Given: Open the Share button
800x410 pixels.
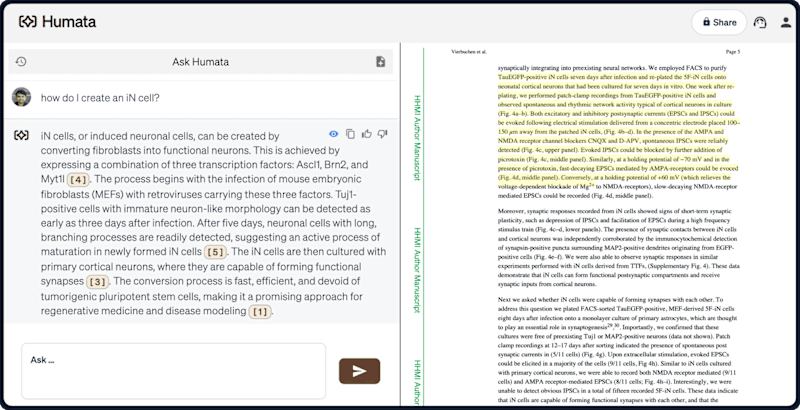Looking at the screenshot, I should coord(719,22).
